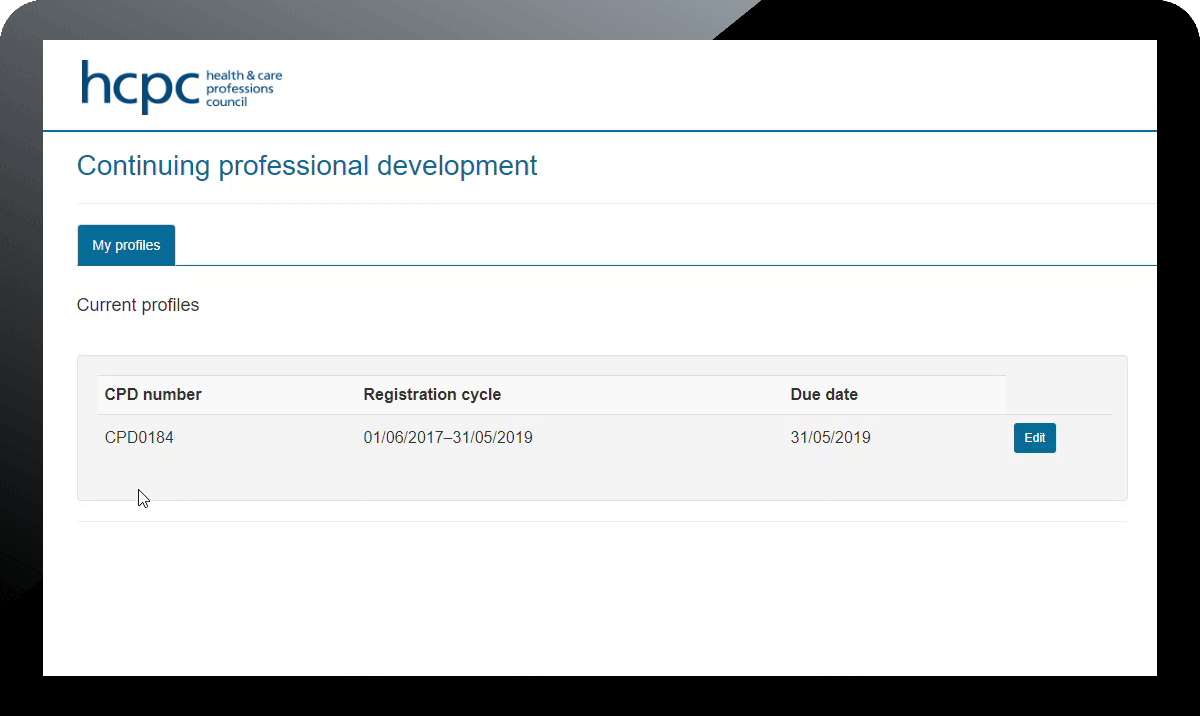Click the health & care professions council text
Image resolution: width=1200 pixels, height=716 pixels.
pyautogui.click(x=244, y=88)
